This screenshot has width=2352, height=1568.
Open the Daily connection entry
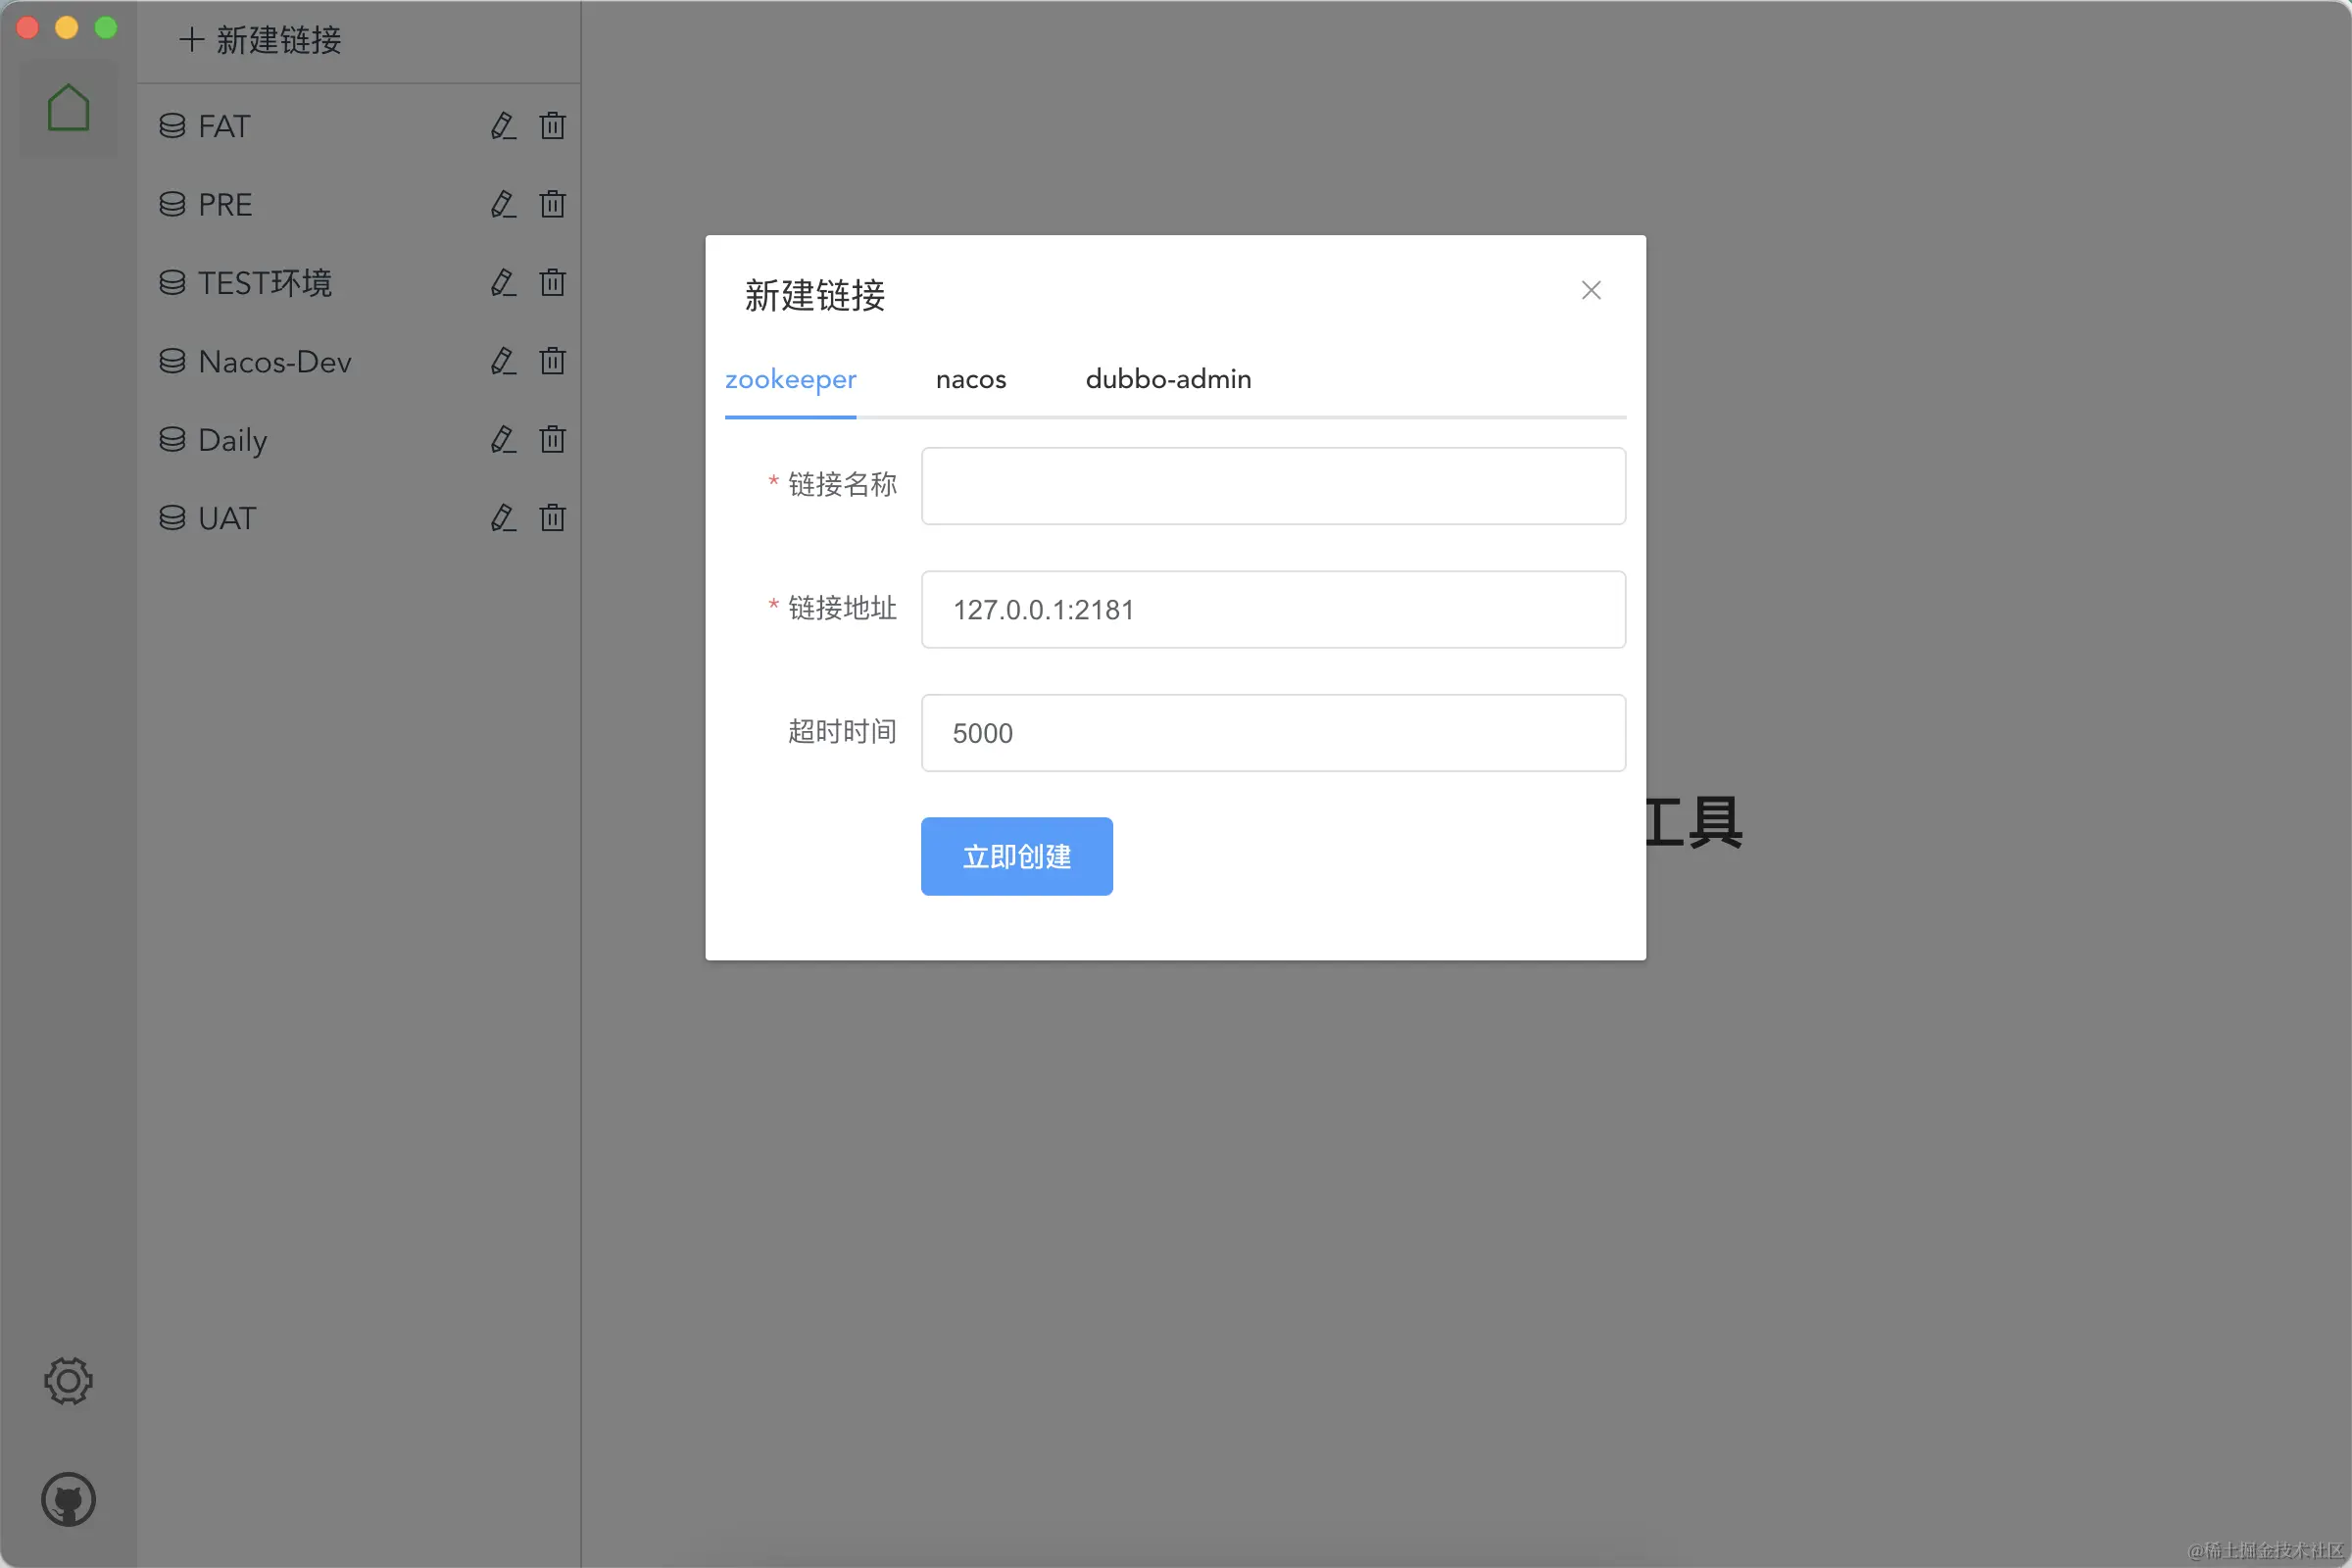232,440
